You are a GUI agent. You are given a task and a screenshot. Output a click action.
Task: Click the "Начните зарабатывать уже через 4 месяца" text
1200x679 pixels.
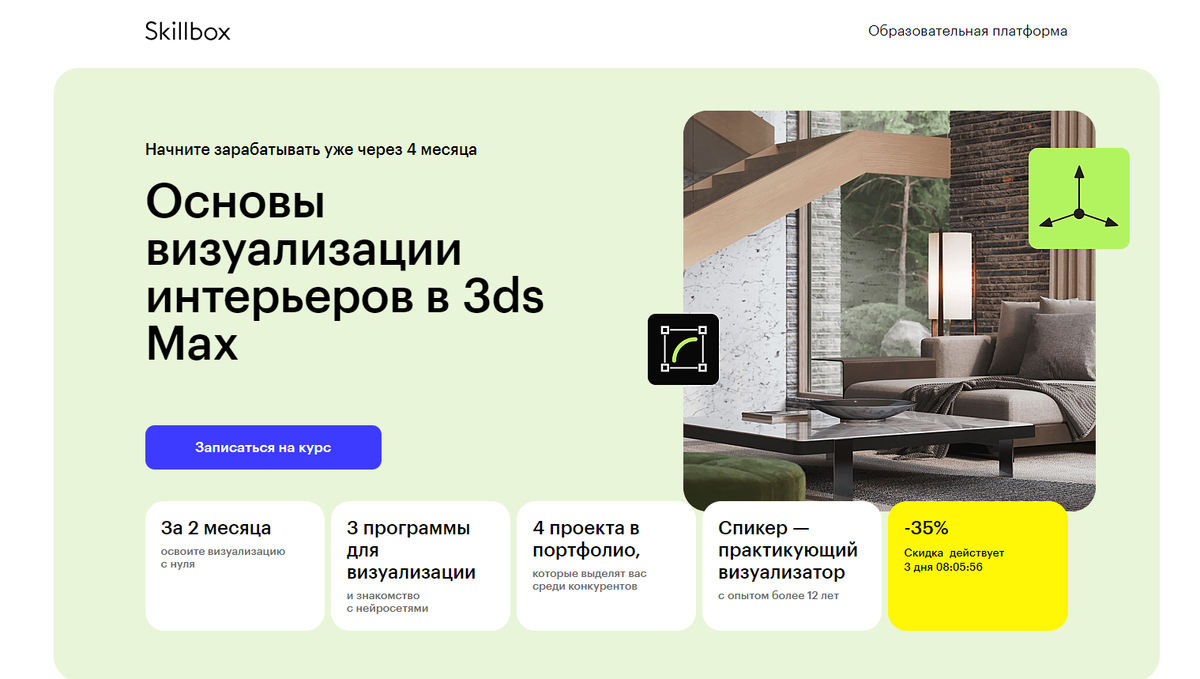(311, 150)
